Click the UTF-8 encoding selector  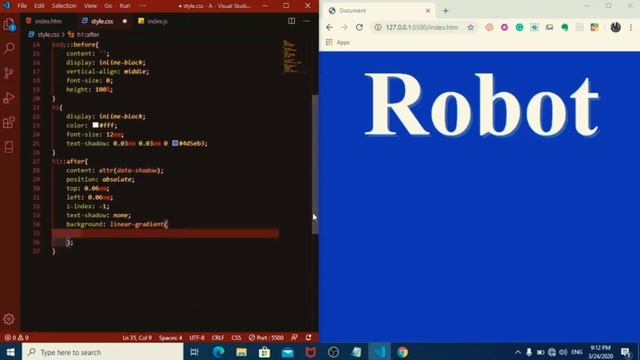pos(197,338)
